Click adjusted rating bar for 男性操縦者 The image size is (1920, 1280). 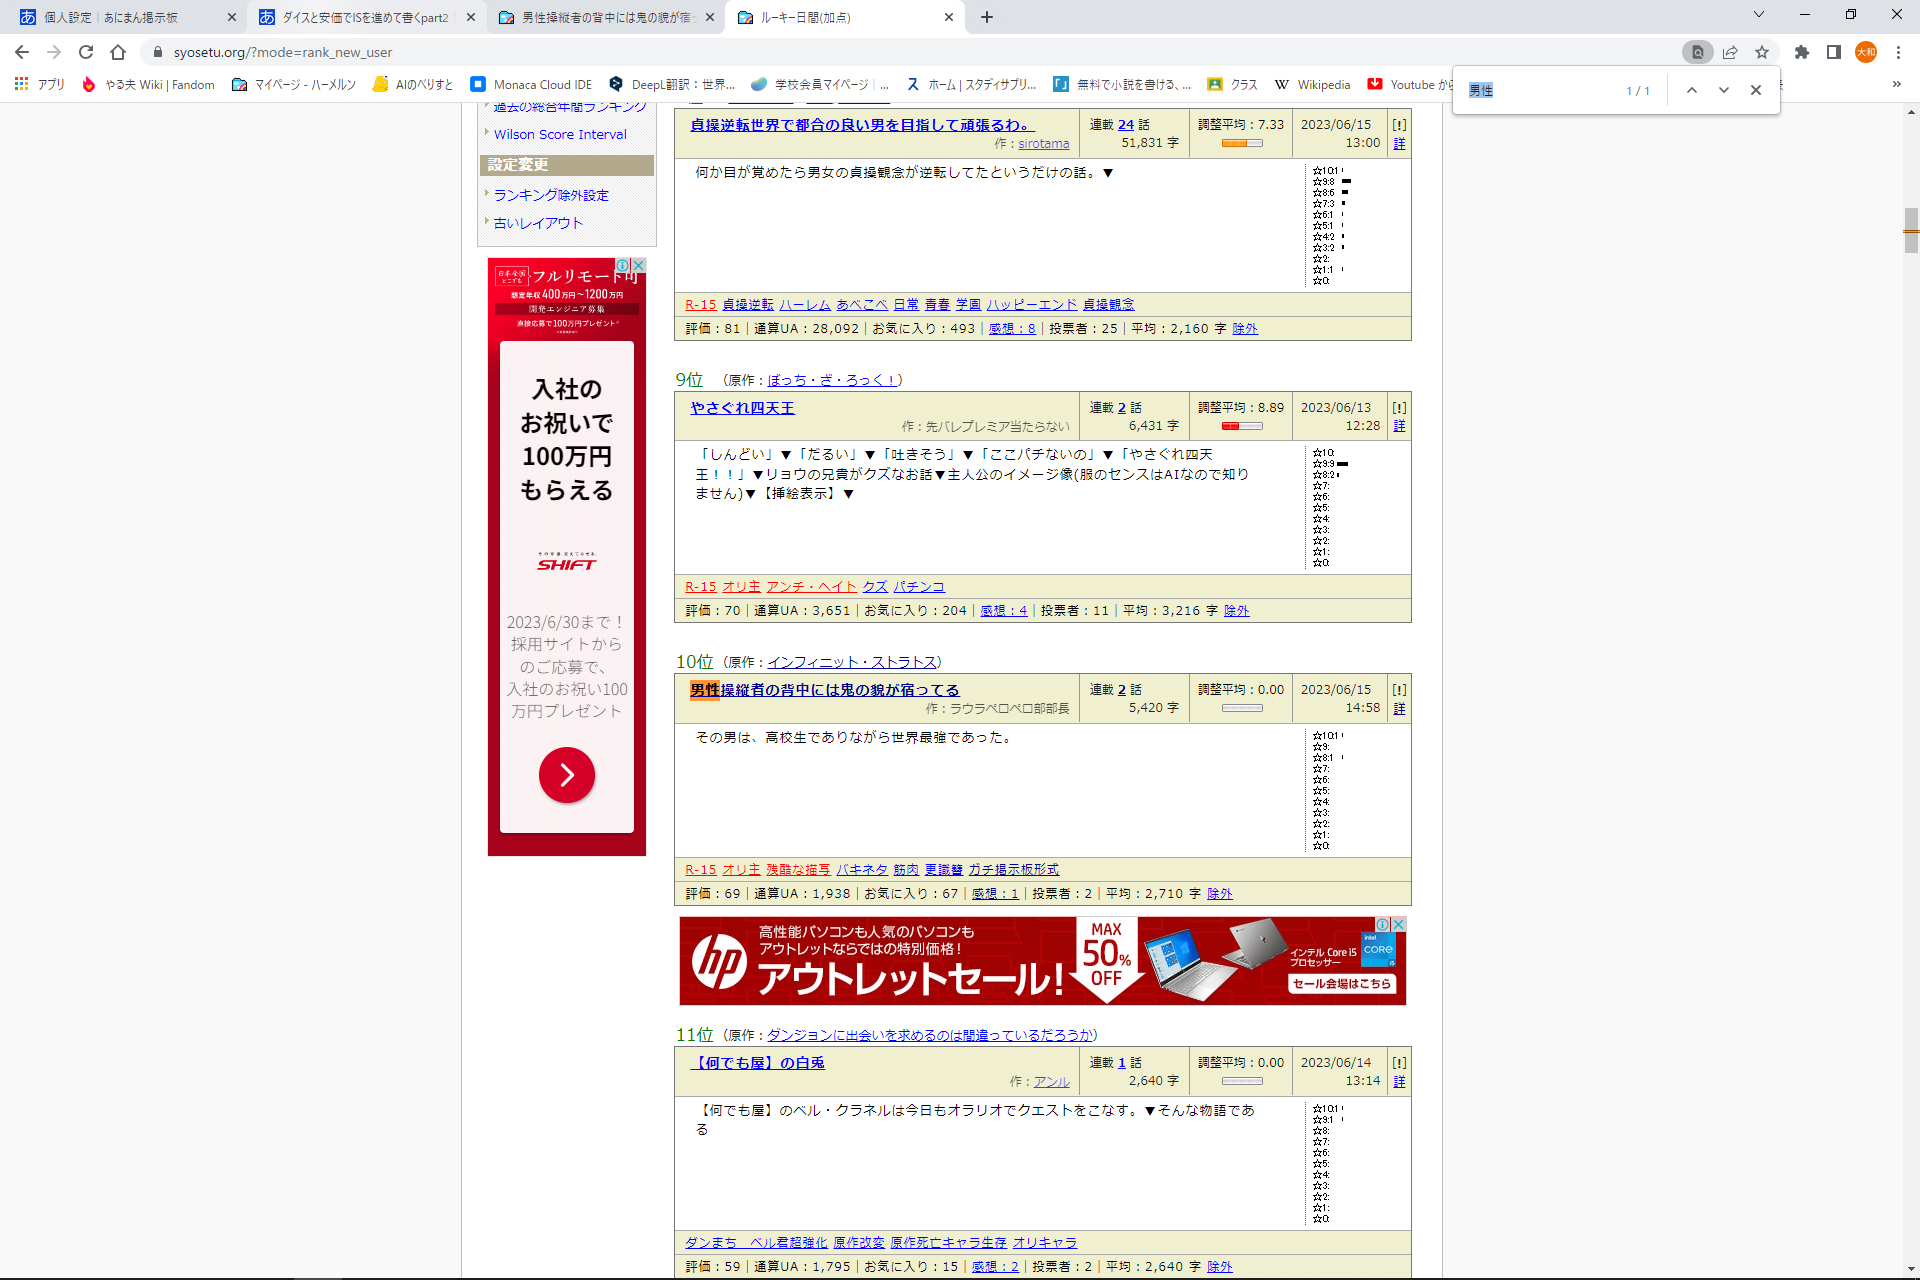(x=1242, y=708)
